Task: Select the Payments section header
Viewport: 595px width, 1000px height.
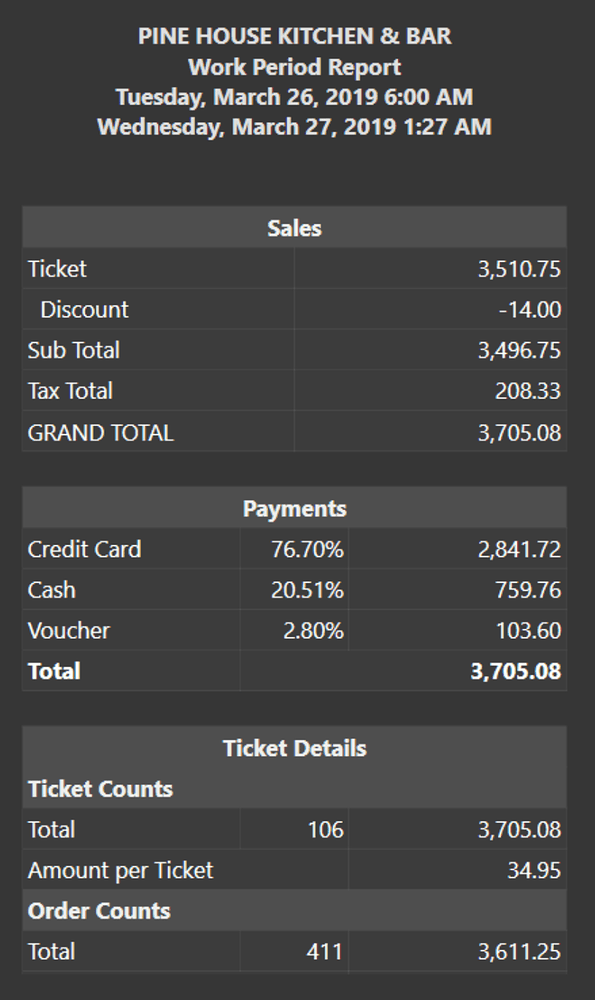Action: coord(294,508)
